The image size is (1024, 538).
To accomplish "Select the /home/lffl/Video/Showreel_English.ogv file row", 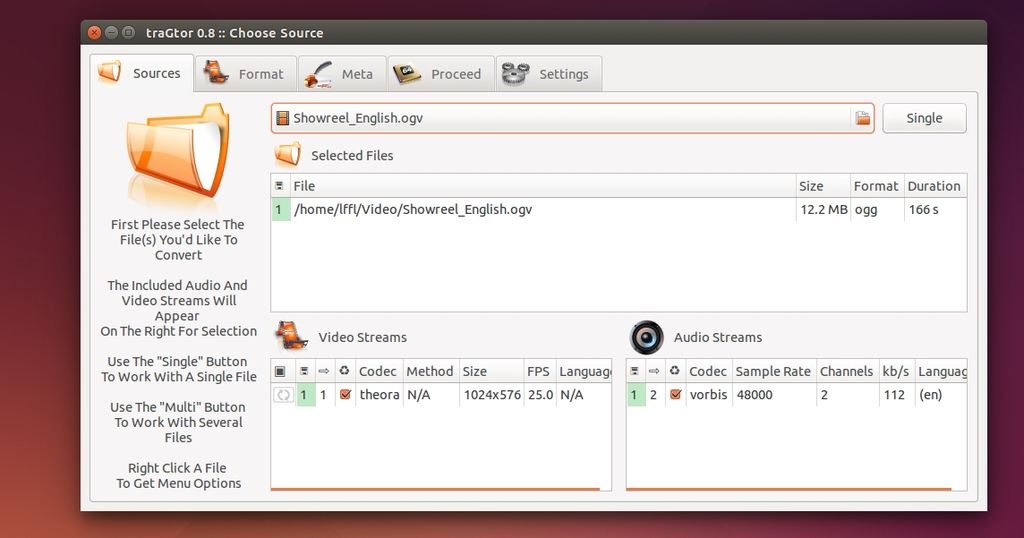I will [x=540, y=210].
